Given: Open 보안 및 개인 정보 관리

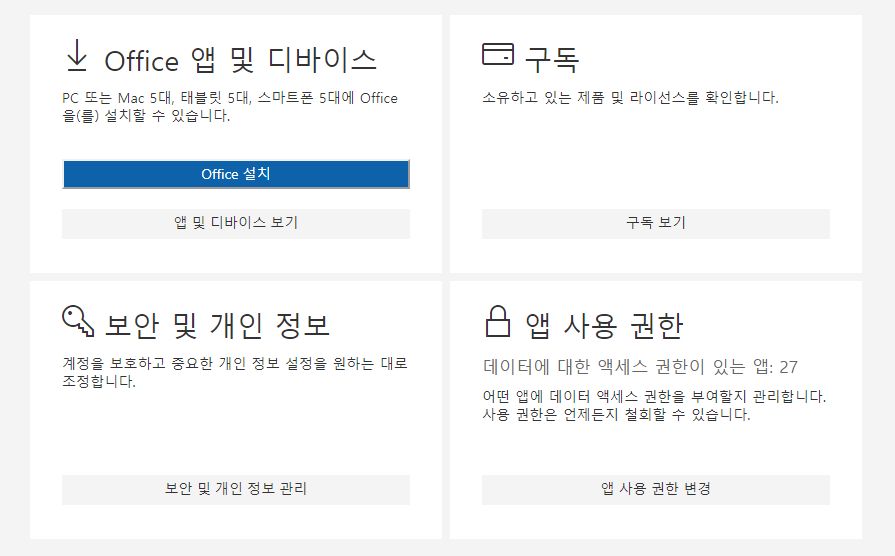Looking at the screenshot, I should (x=236, y=489).
